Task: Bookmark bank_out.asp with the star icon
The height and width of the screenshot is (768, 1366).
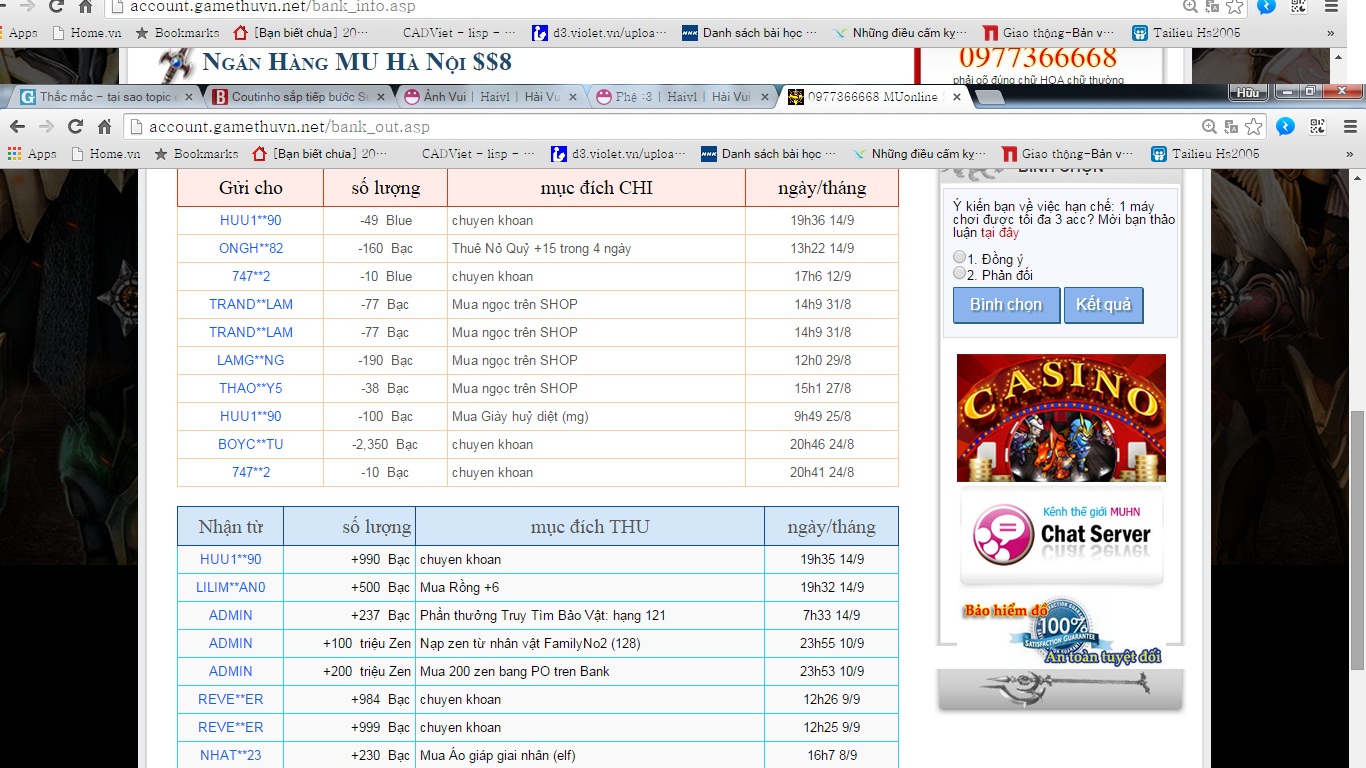Action: pos(1254,127)
